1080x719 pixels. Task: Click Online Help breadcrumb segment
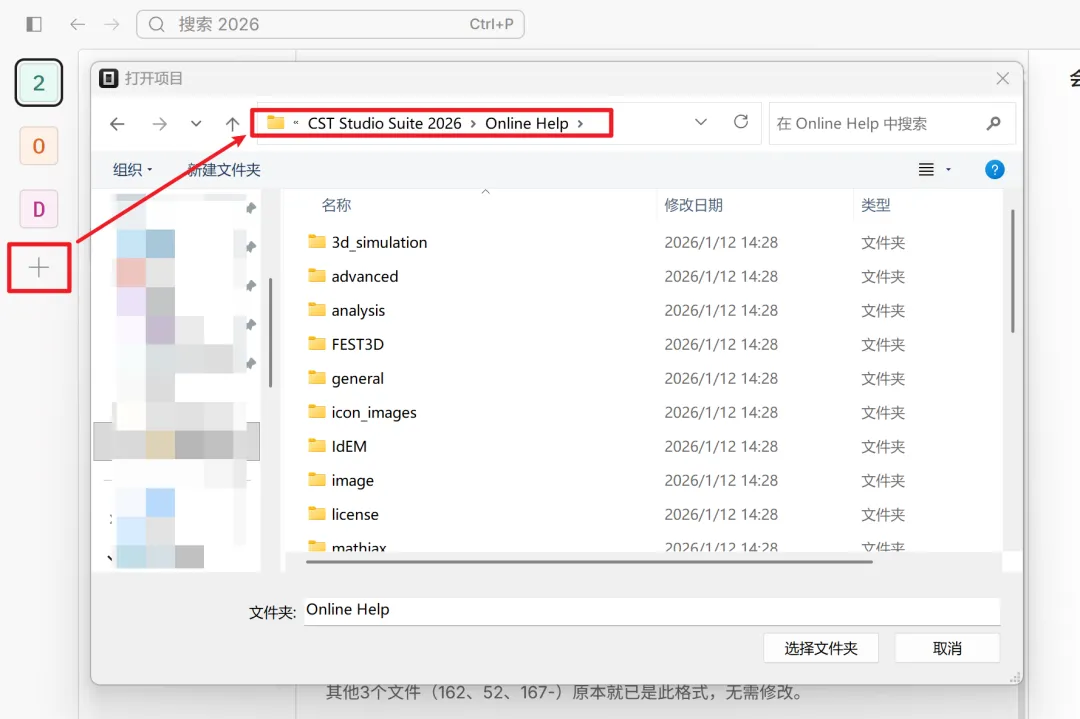click(527, 123)
